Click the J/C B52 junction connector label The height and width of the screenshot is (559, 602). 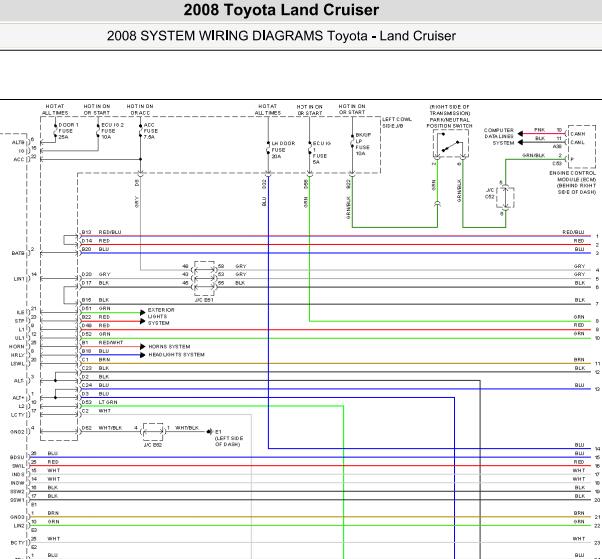153,445
